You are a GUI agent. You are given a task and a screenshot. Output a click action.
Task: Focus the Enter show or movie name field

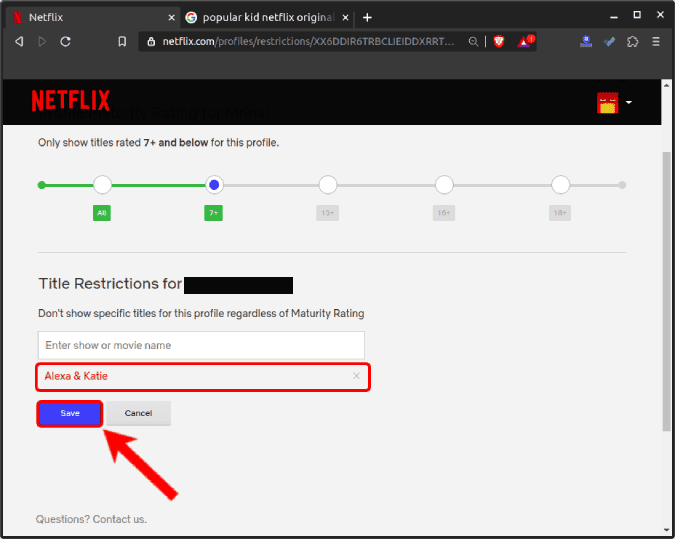(x=201, y=345)
